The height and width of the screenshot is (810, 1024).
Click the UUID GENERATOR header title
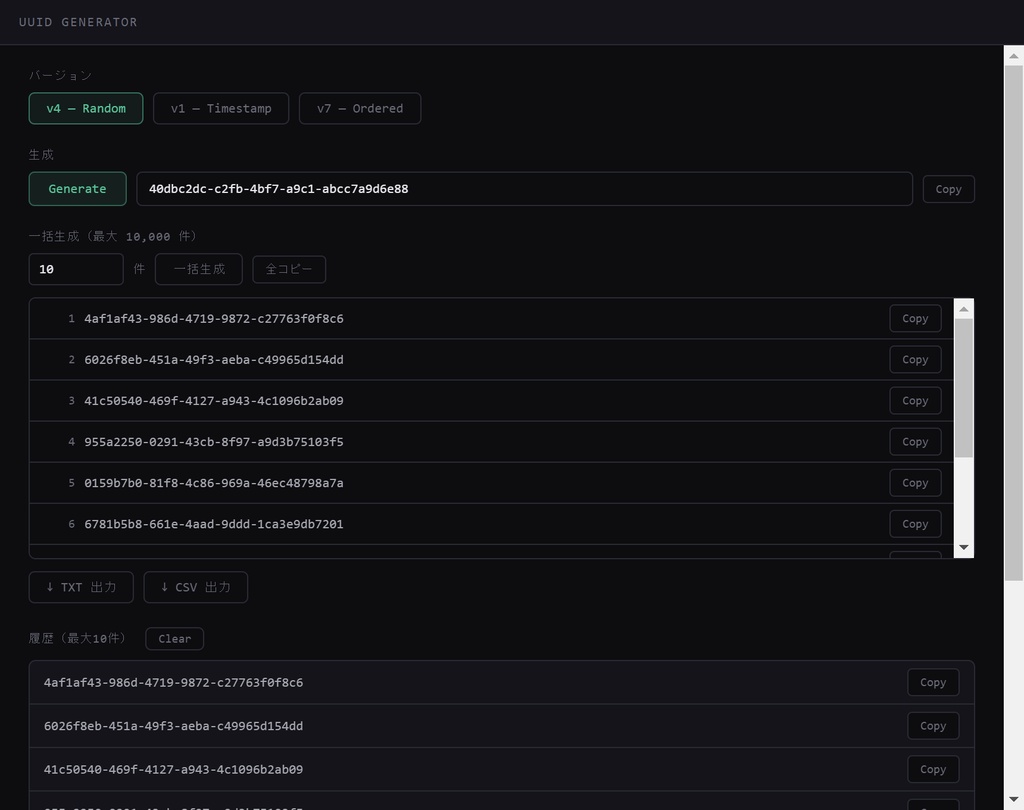78,22
